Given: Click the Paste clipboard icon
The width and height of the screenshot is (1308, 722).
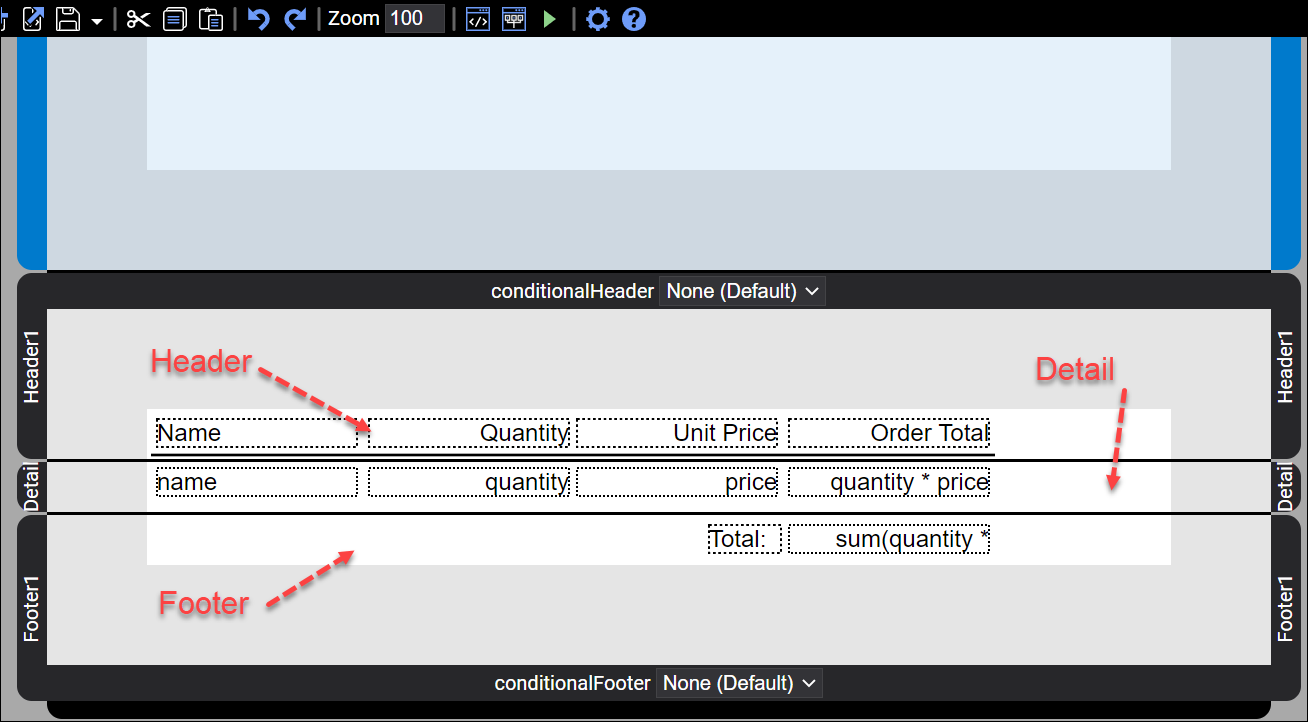Looking at the screenshot, I should coord(210,19).
